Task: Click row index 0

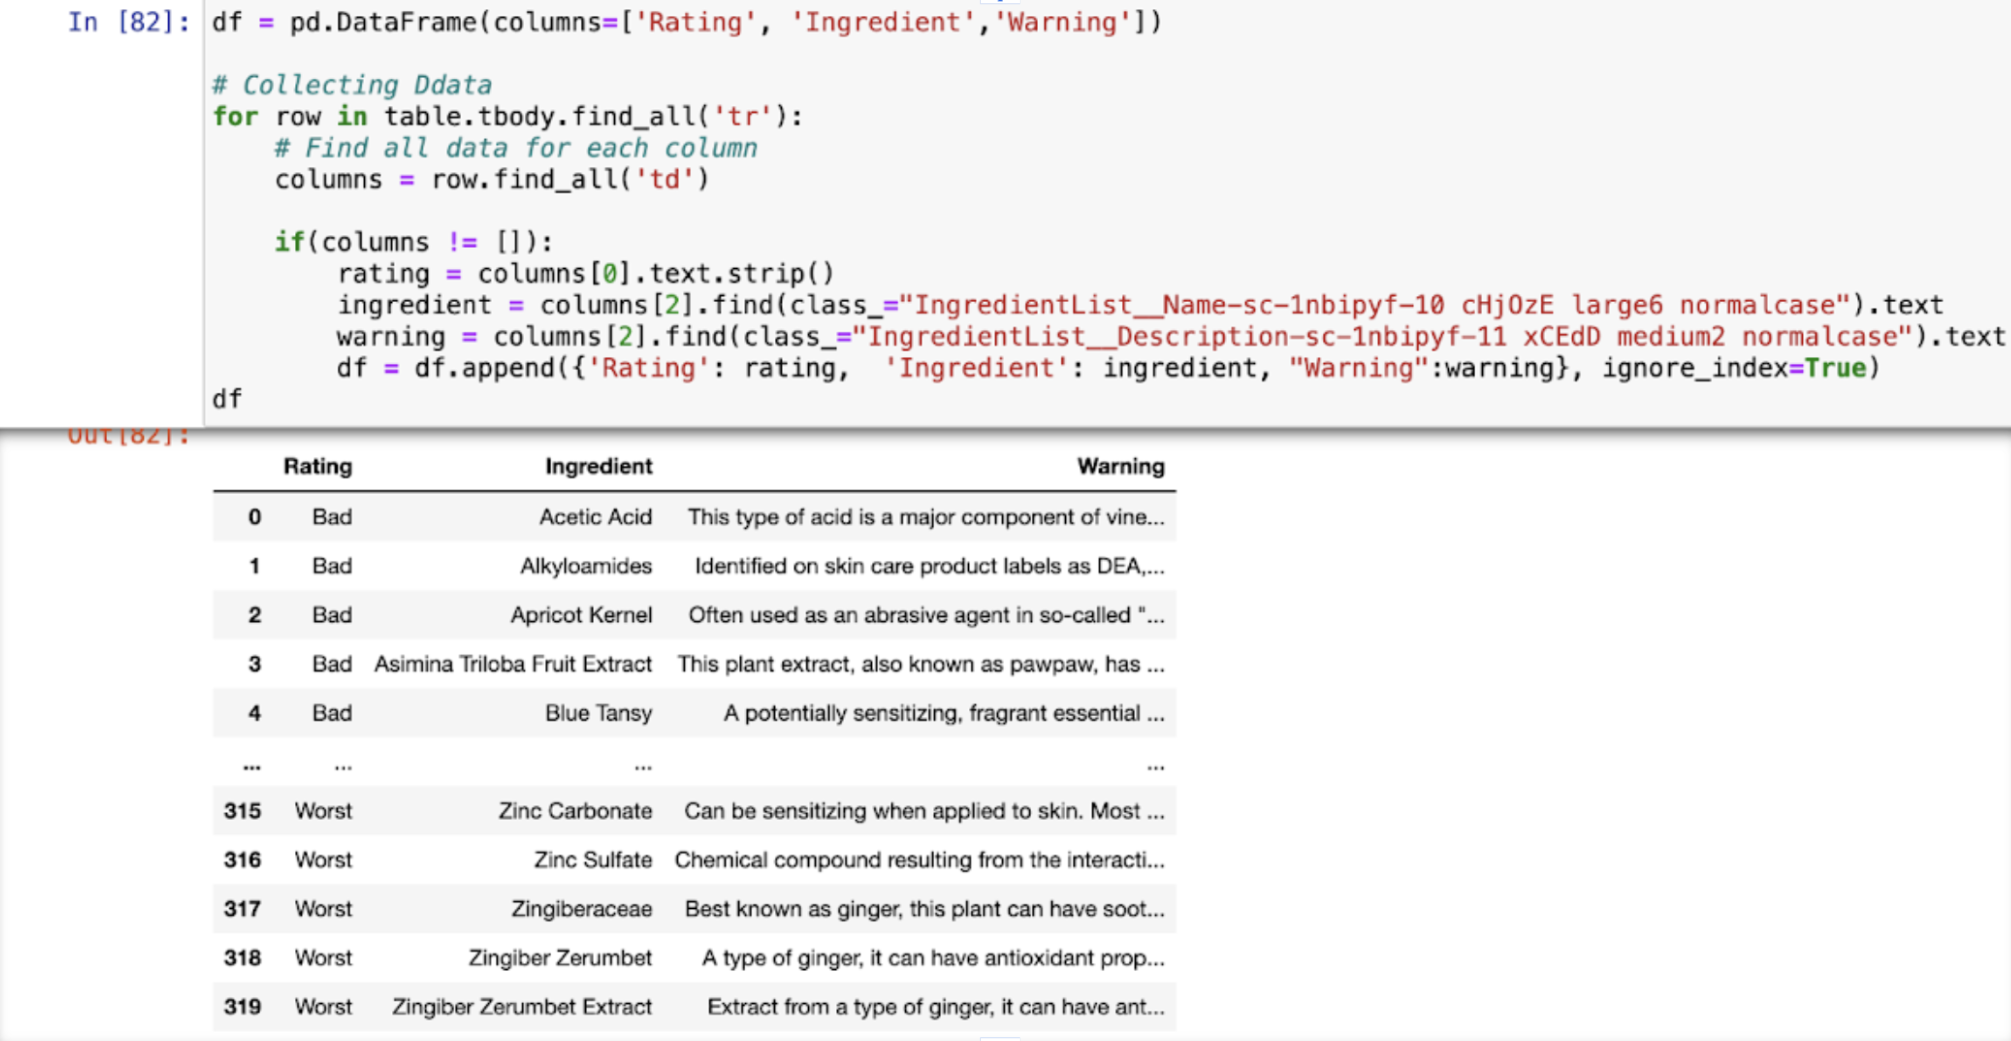Action: tap(254, 517)
